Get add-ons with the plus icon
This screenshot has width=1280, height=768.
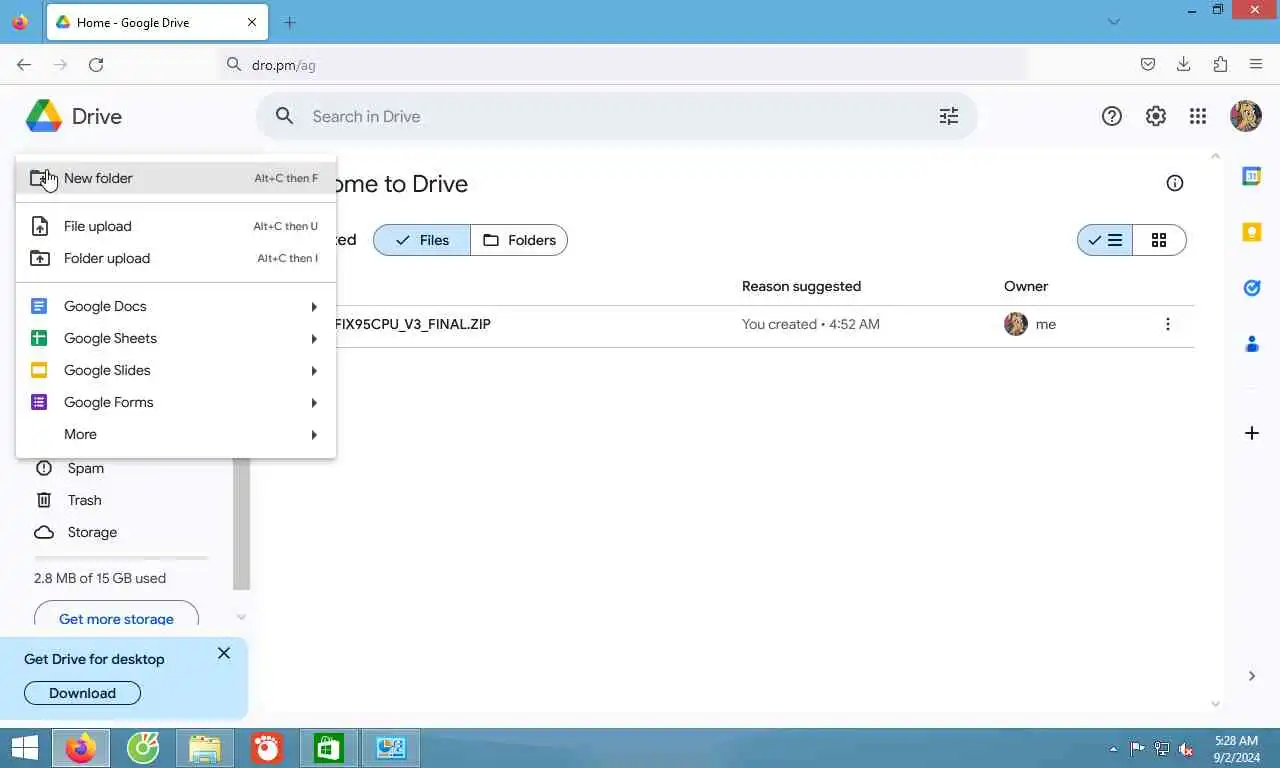click(1252, 433)
